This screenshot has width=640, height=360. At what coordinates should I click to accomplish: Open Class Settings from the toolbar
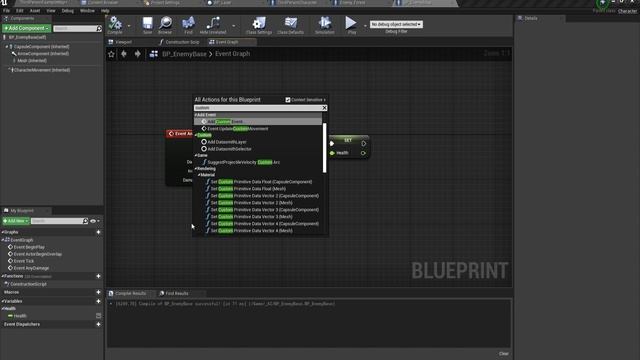pyautogui.click(x=259, y=24)
